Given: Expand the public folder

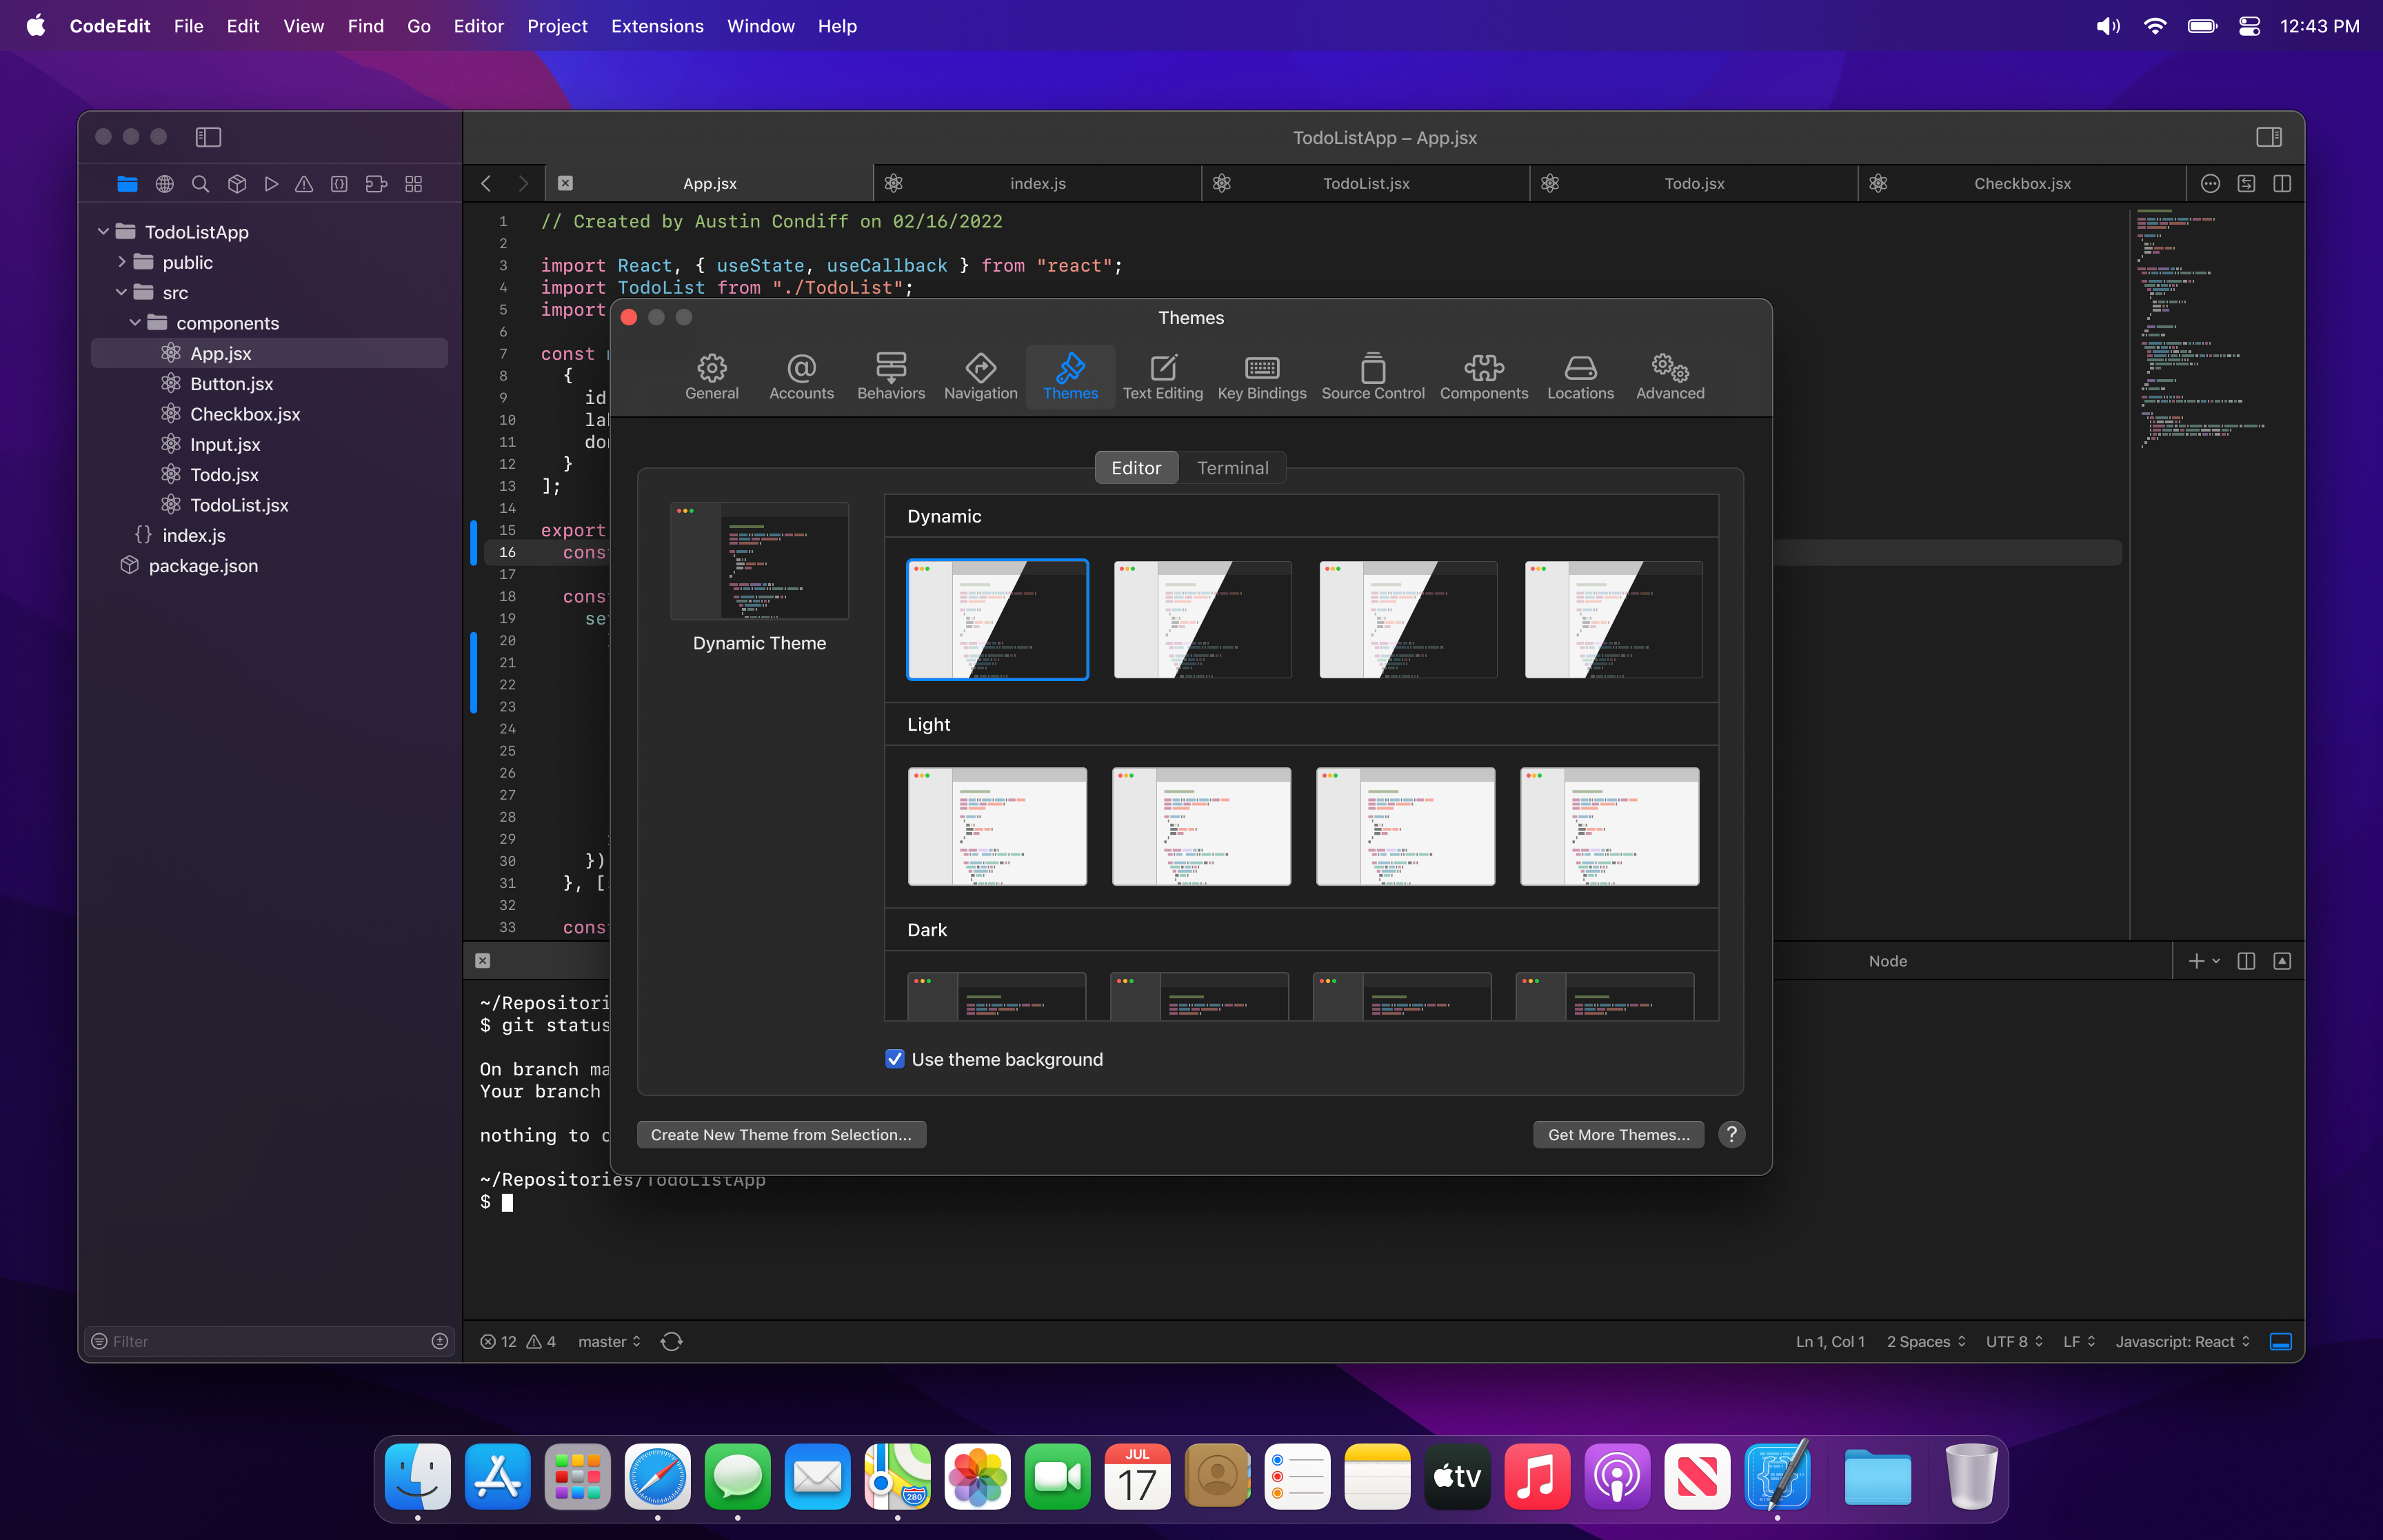Looking at the screenshot, I should (122, 262).
